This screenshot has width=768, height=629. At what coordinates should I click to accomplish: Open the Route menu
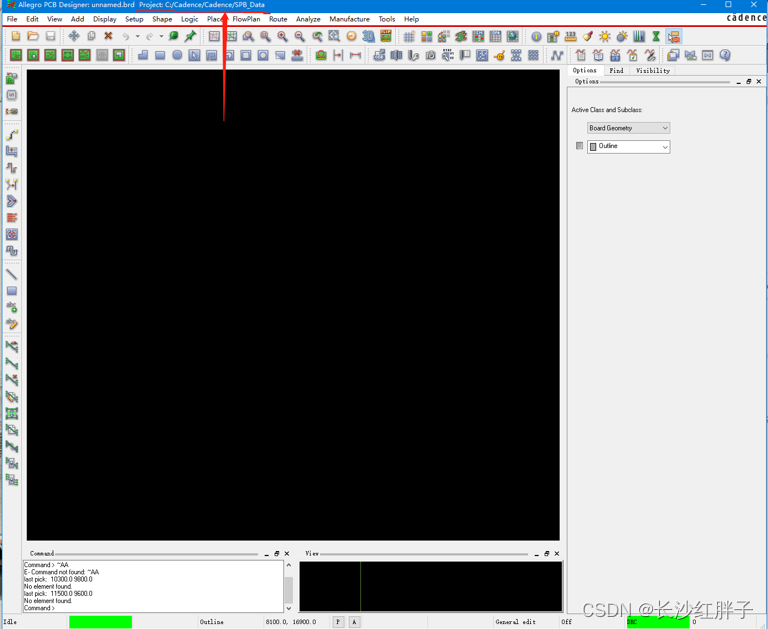277,19
